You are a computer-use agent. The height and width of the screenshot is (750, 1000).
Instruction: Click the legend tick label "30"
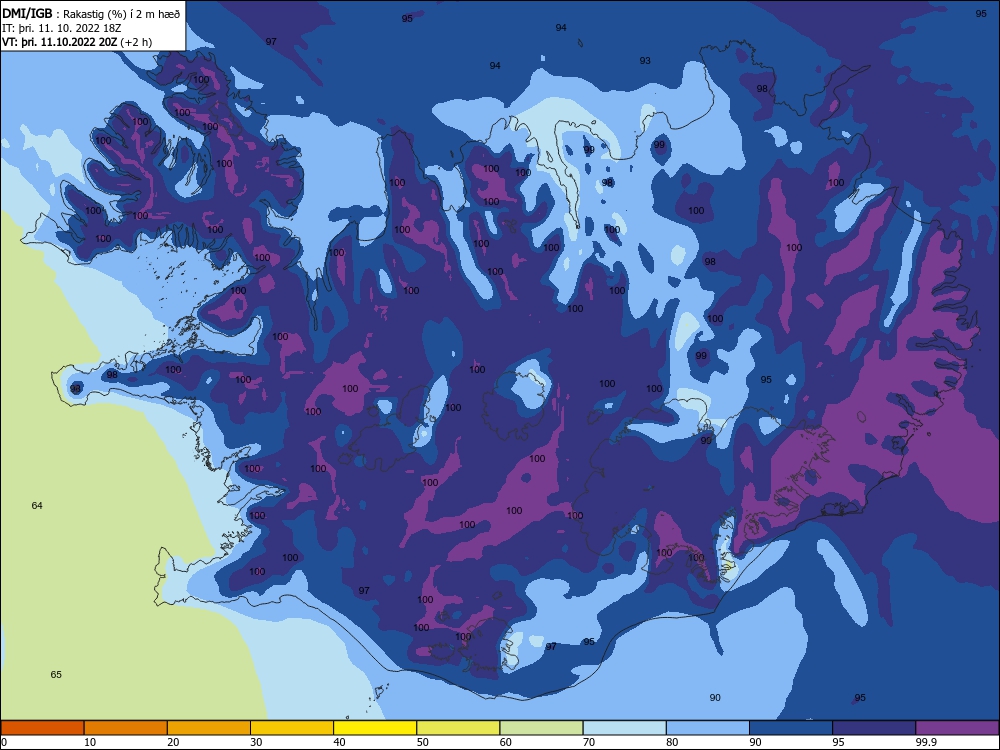coord(256,742)
